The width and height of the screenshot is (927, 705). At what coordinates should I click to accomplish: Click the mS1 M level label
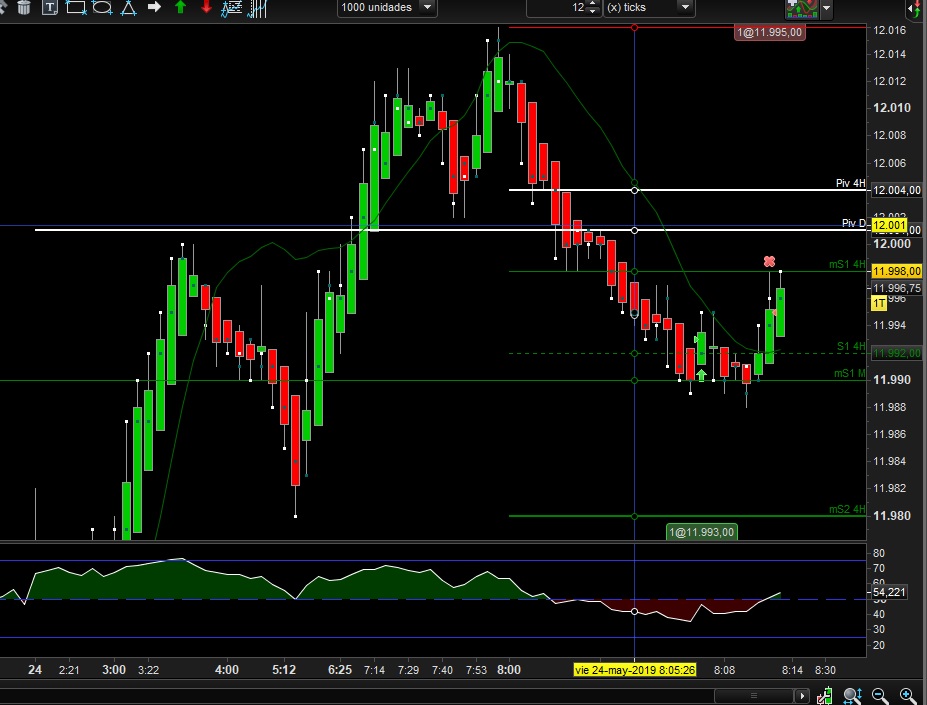tap(850, 373)
